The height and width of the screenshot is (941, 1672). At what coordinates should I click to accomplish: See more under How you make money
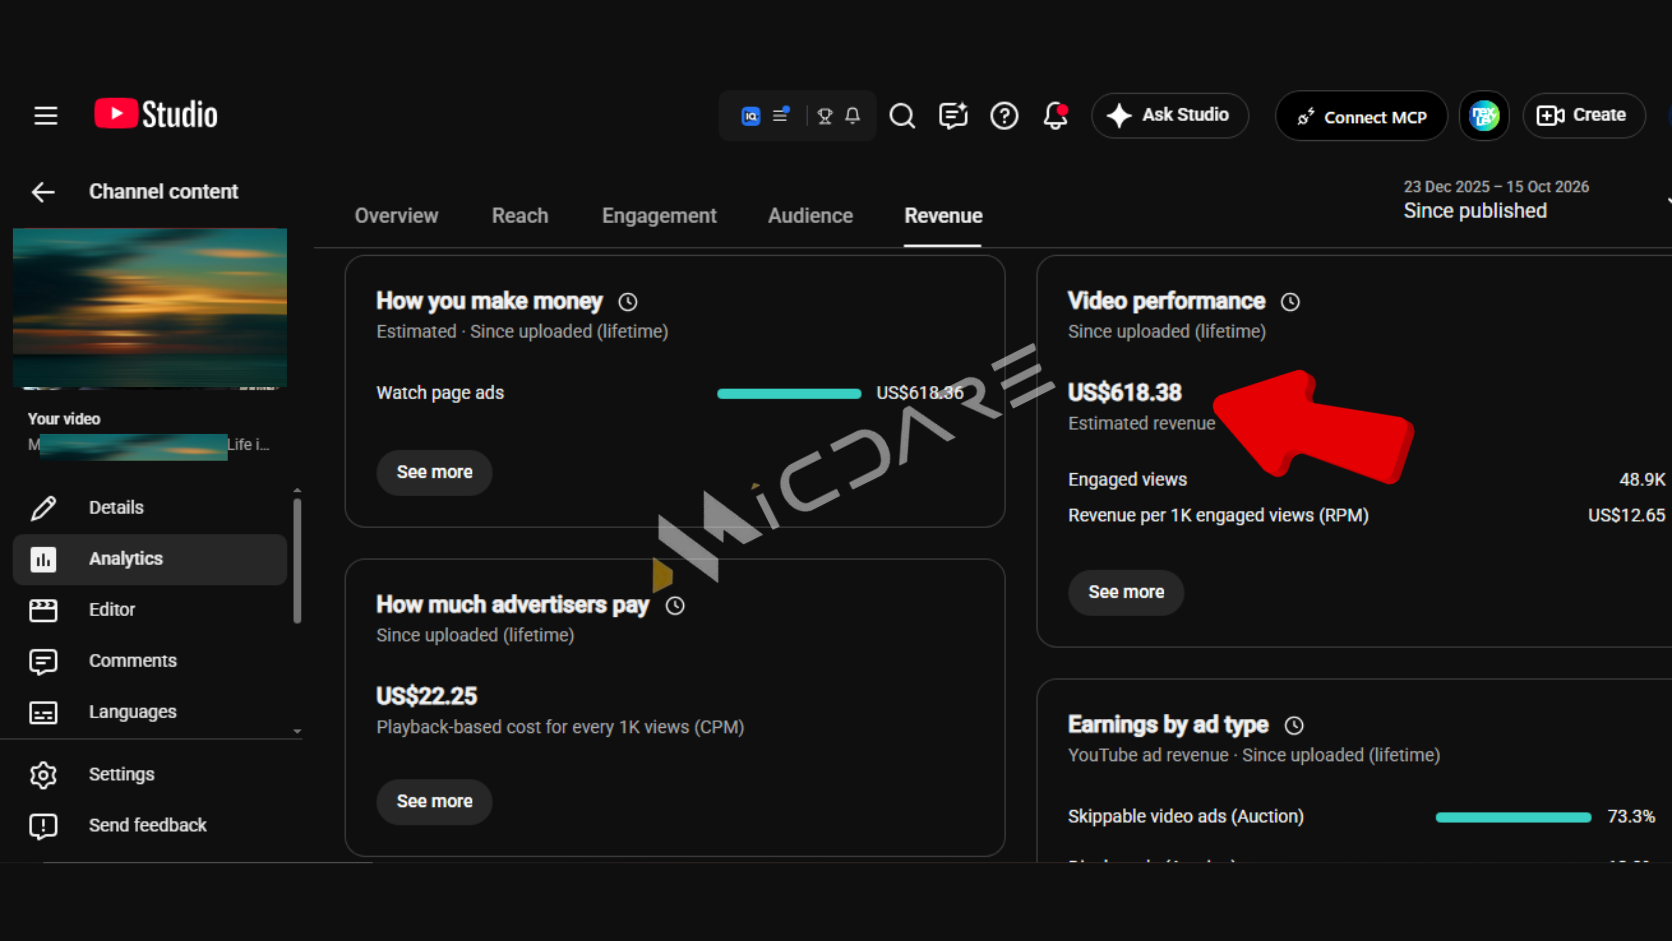[x=434, y=472]
